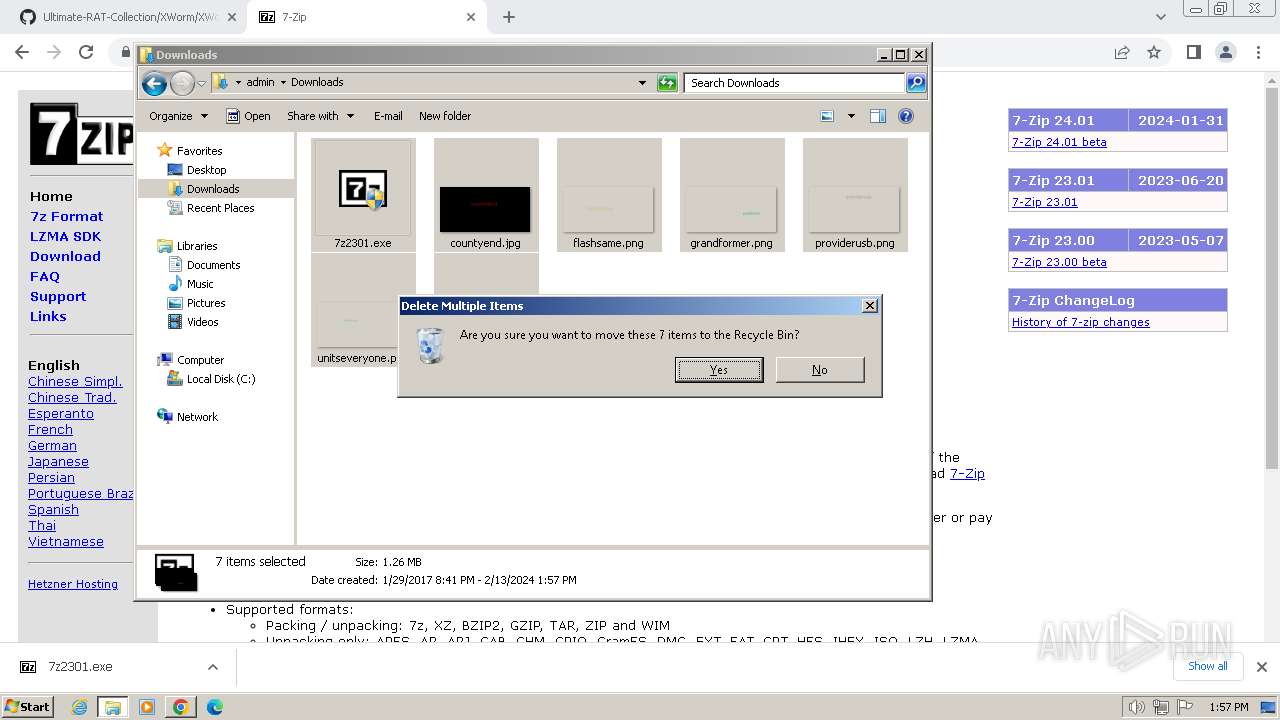This screenshot has width=1280, height=720.
Task: Click the Explorer forward arrow button
Action: pos(182,83)
